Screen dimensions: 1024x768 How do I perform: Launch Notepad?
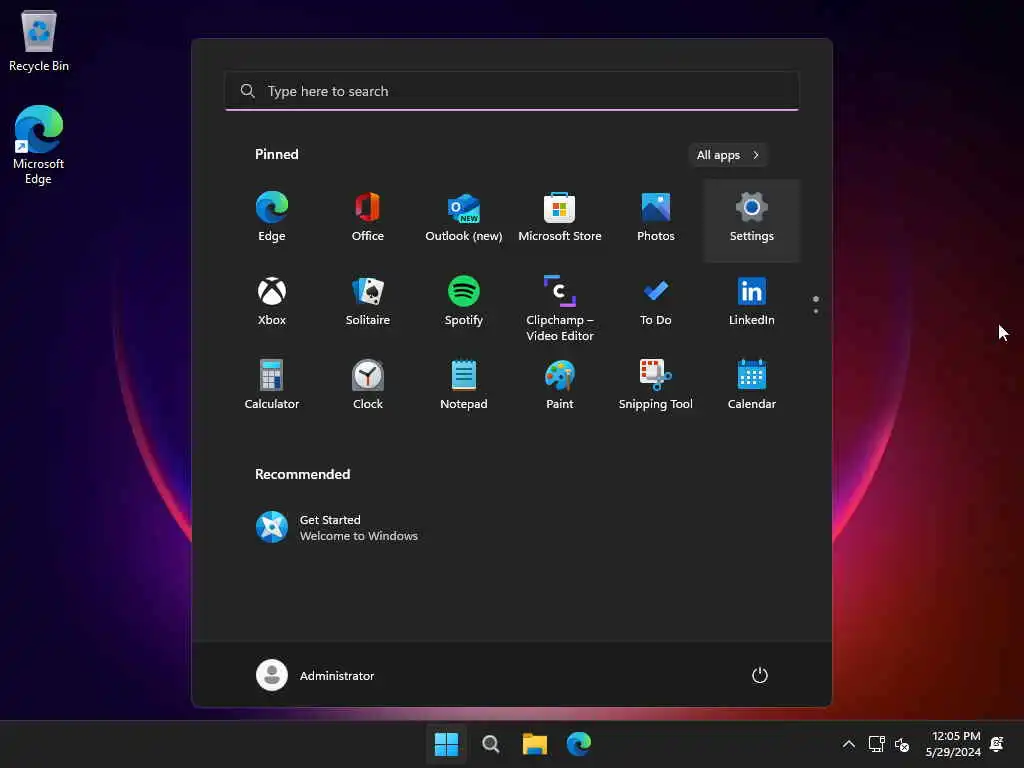[x=464, y=387]
